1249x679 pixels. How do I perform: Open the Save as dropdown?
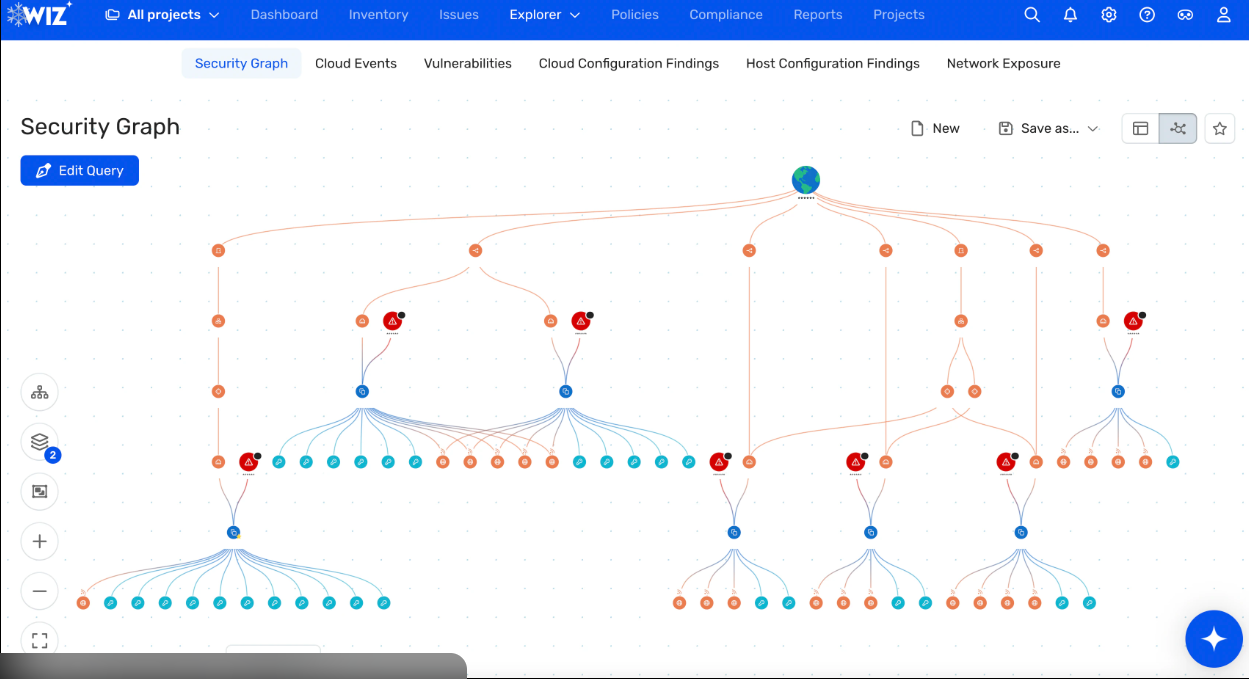[x=1048, y=128]
